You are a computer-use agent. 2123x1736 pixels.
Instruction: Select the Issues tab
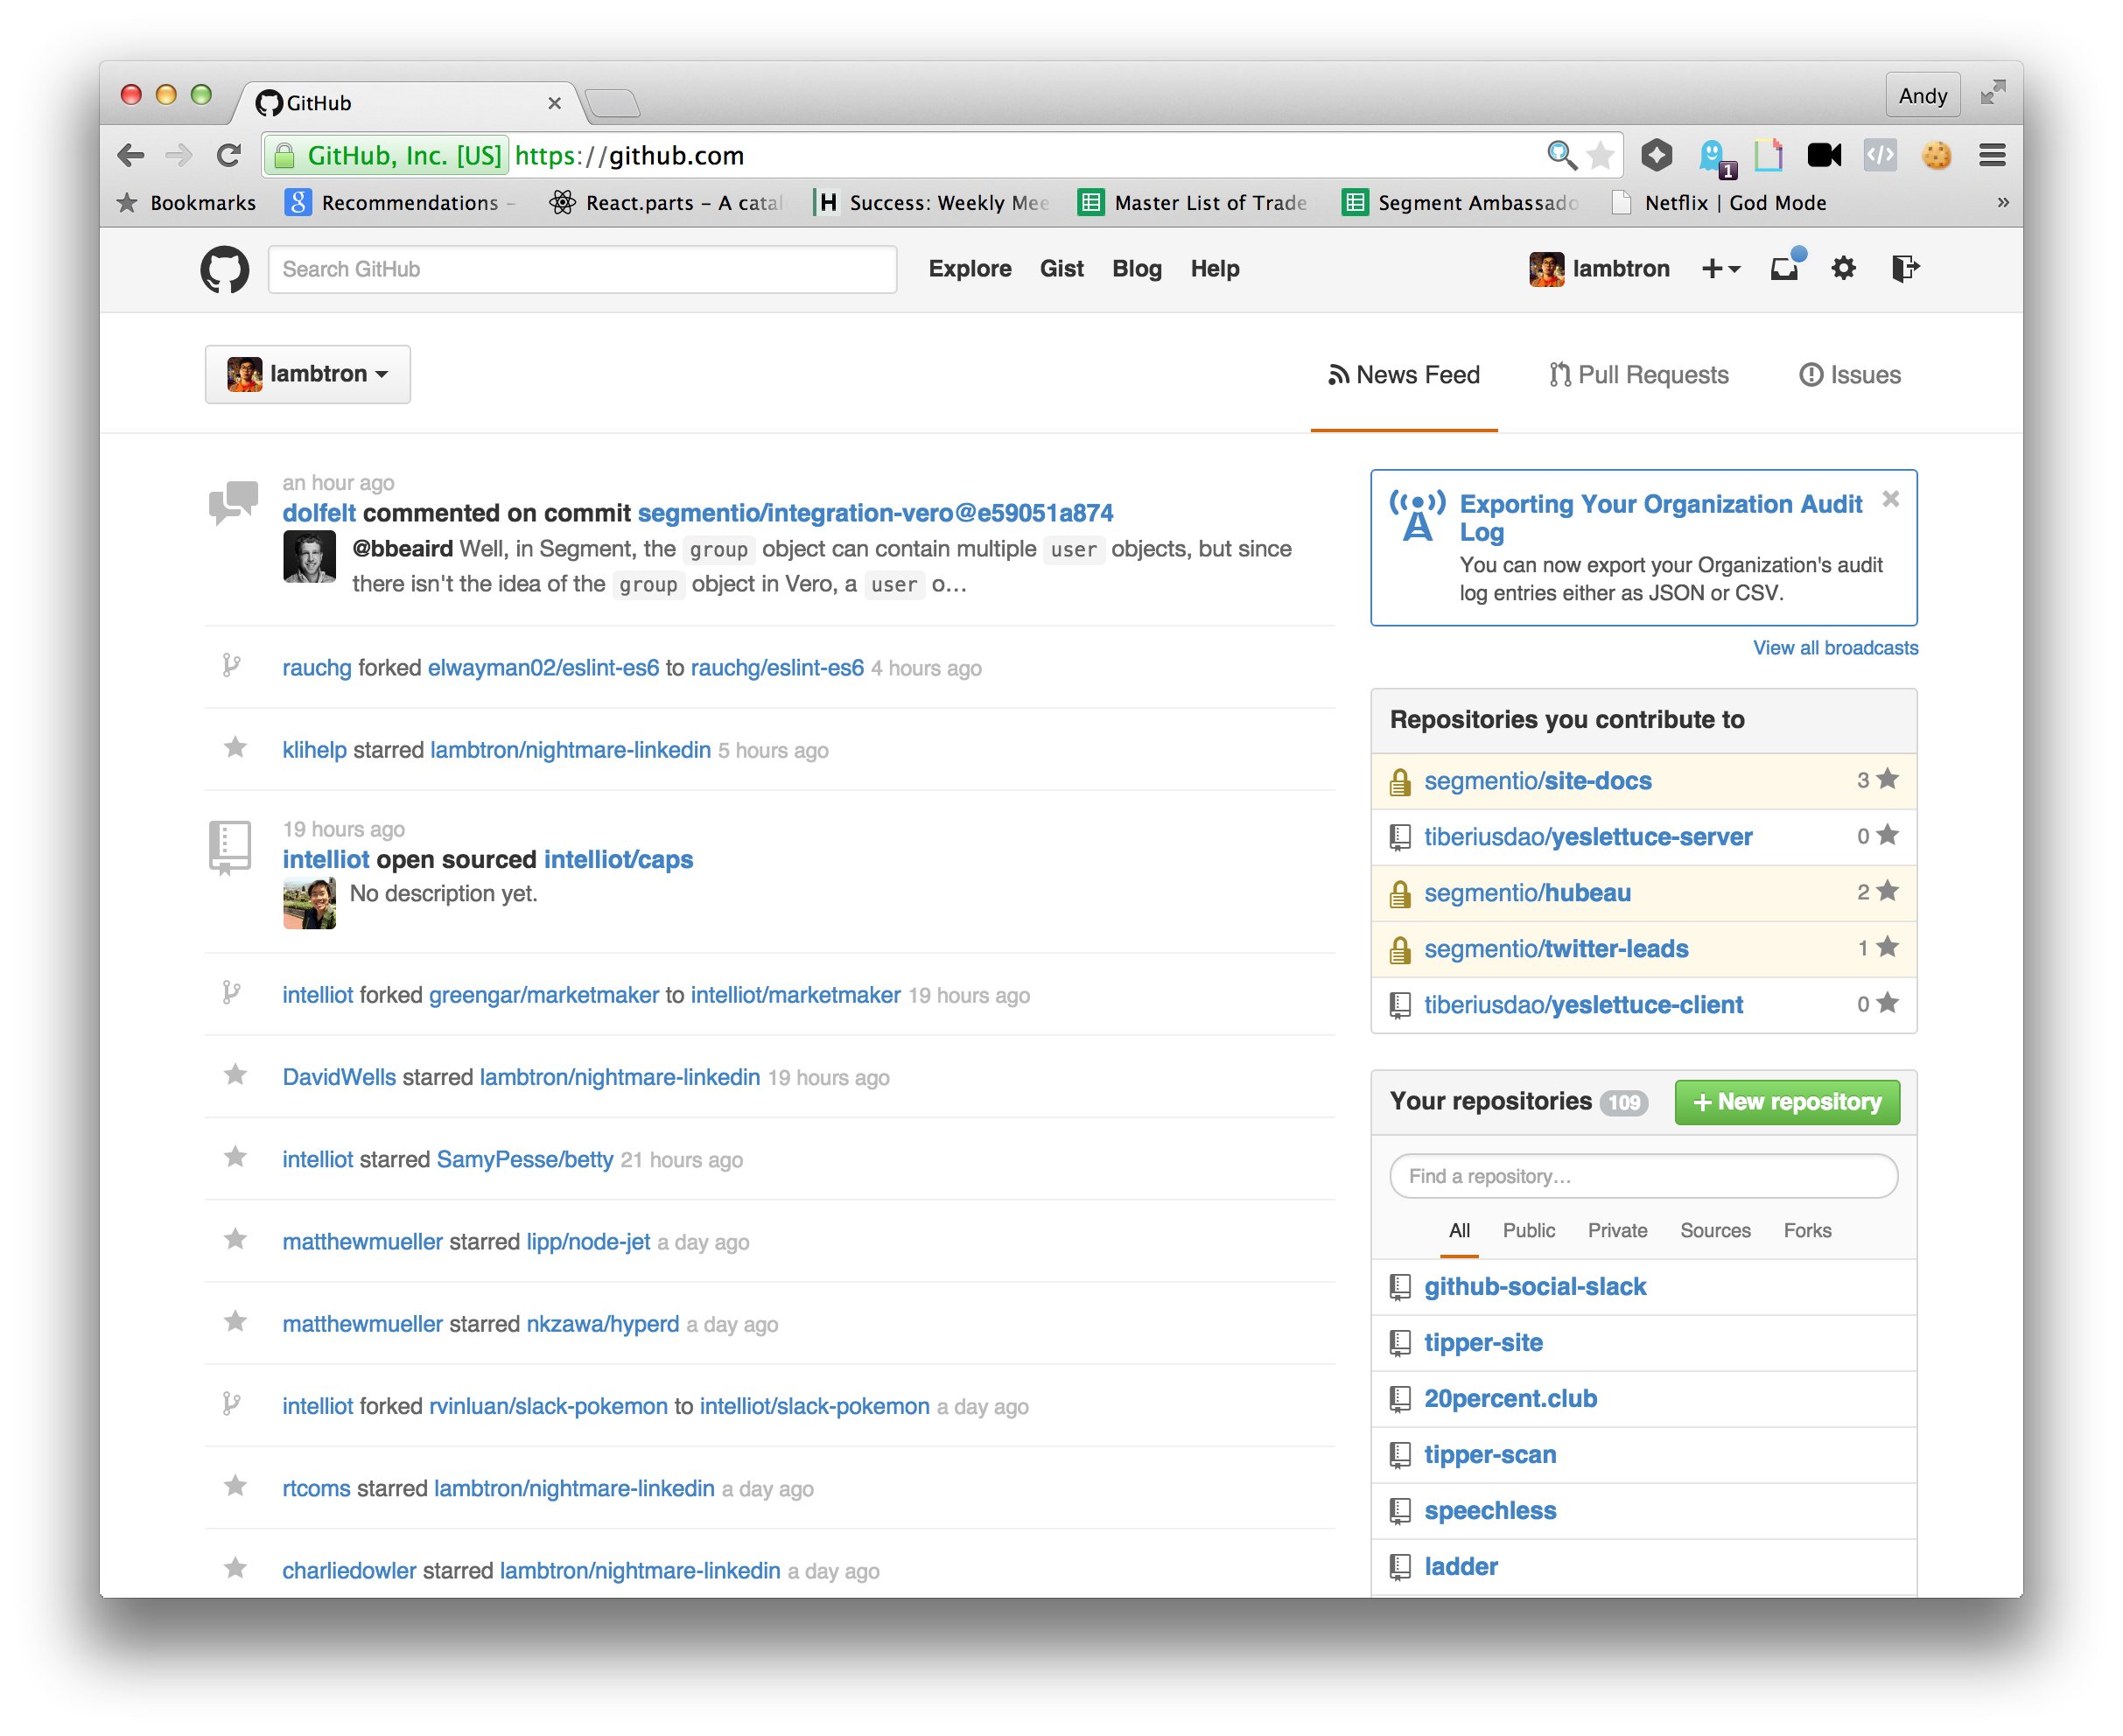coord(1850,375)
